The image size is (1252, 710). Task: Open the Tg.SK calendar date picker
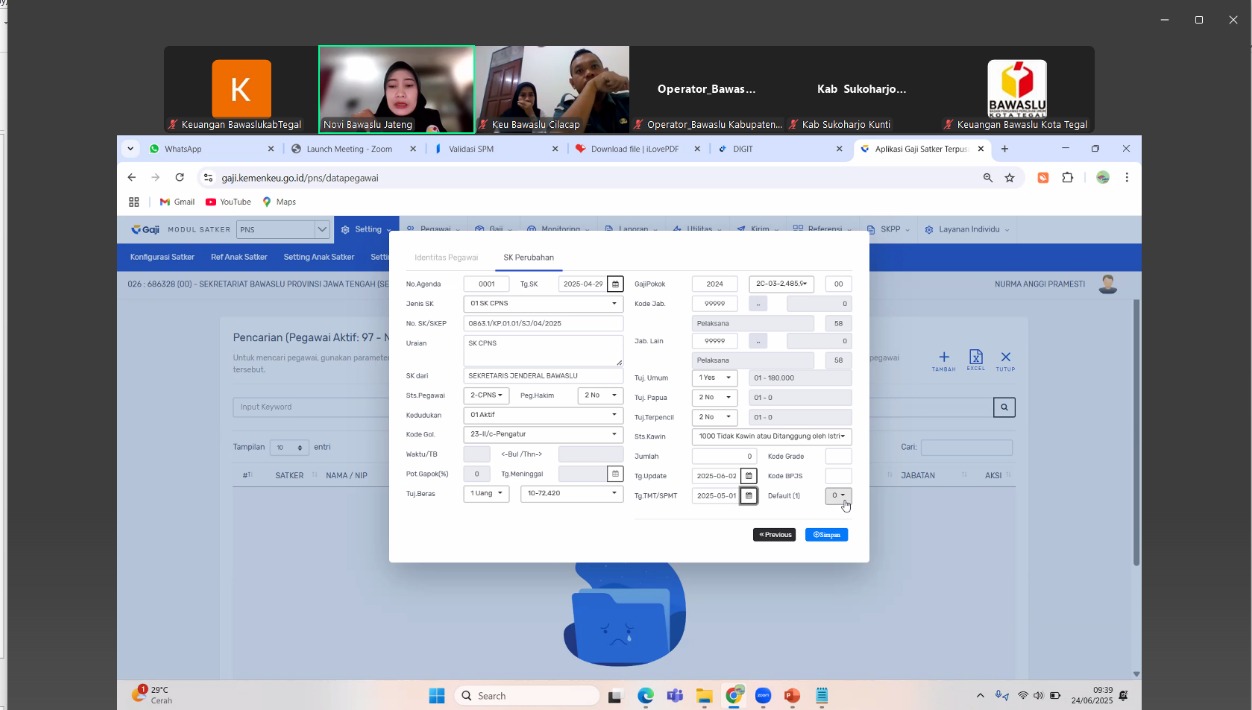[615, 284]
